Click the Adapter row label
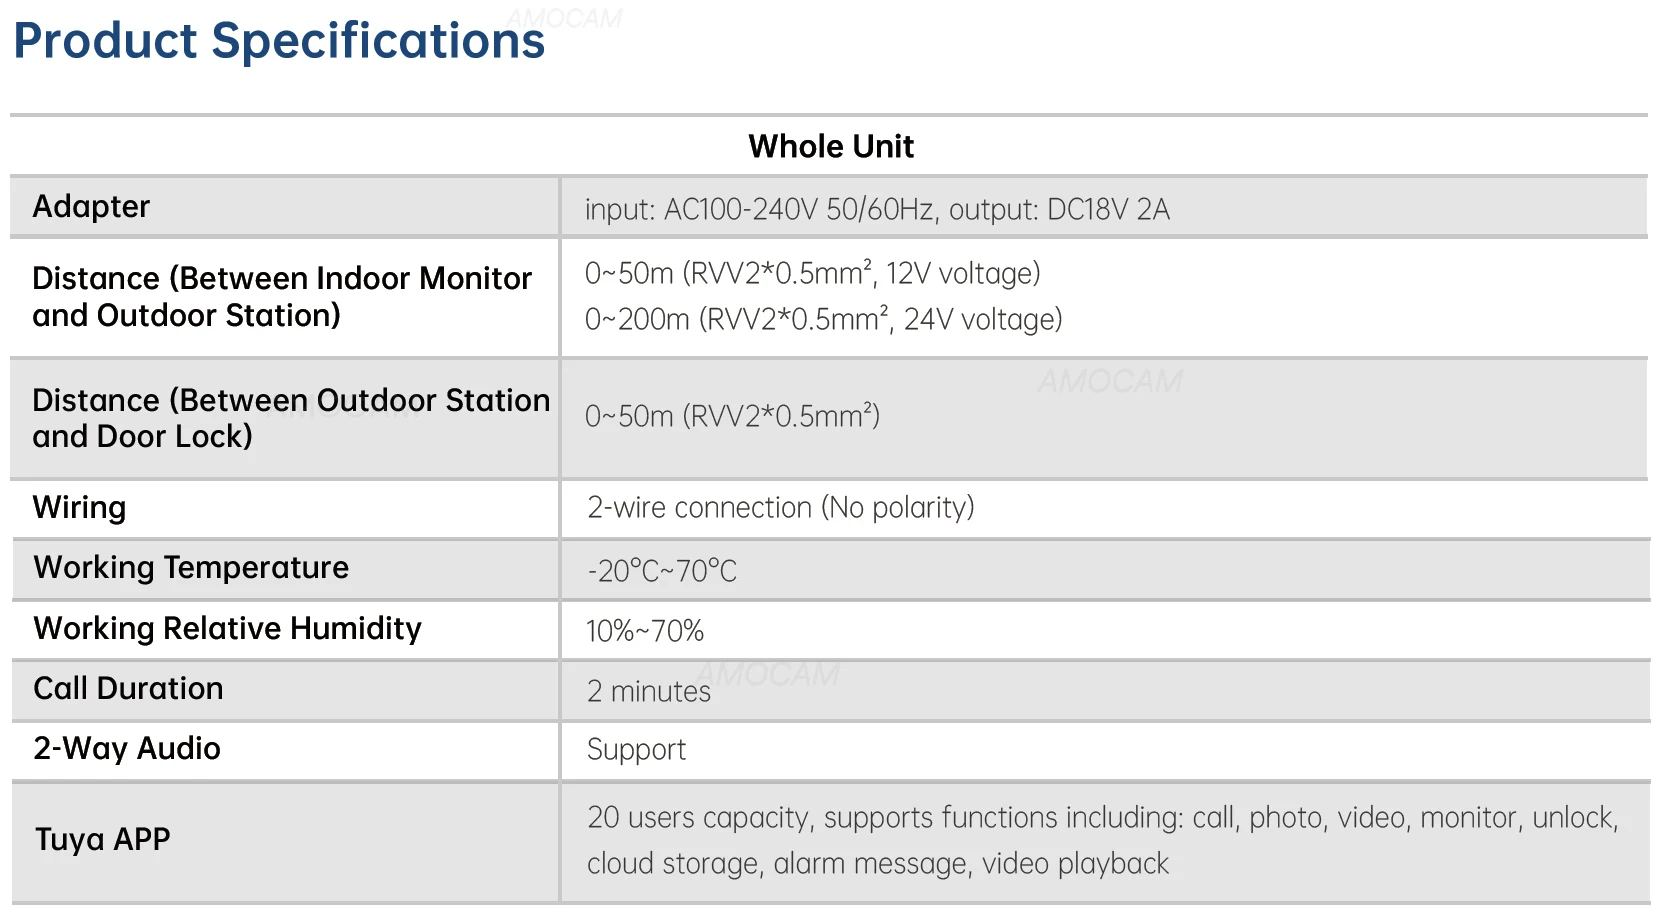Viewport: 1662px width, 914px height. [x=91, y=206]
